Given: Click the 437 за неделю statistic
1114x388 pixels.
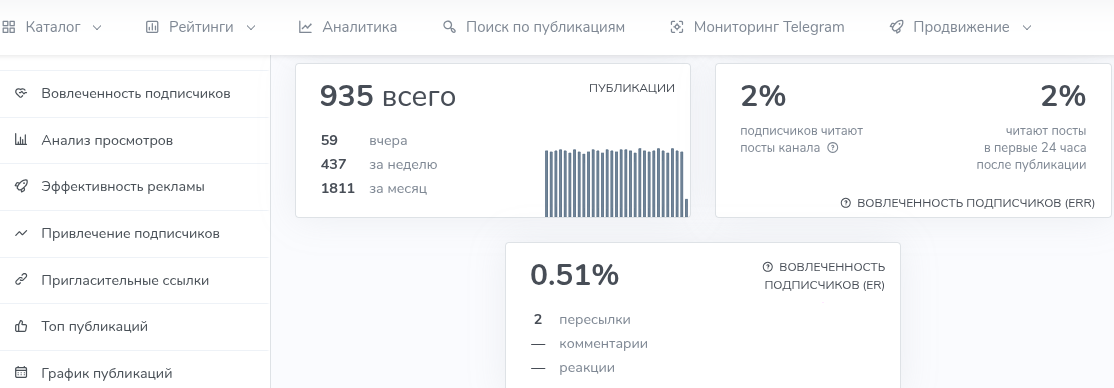Looking at the screenshot, I should (x=379, y=164).
